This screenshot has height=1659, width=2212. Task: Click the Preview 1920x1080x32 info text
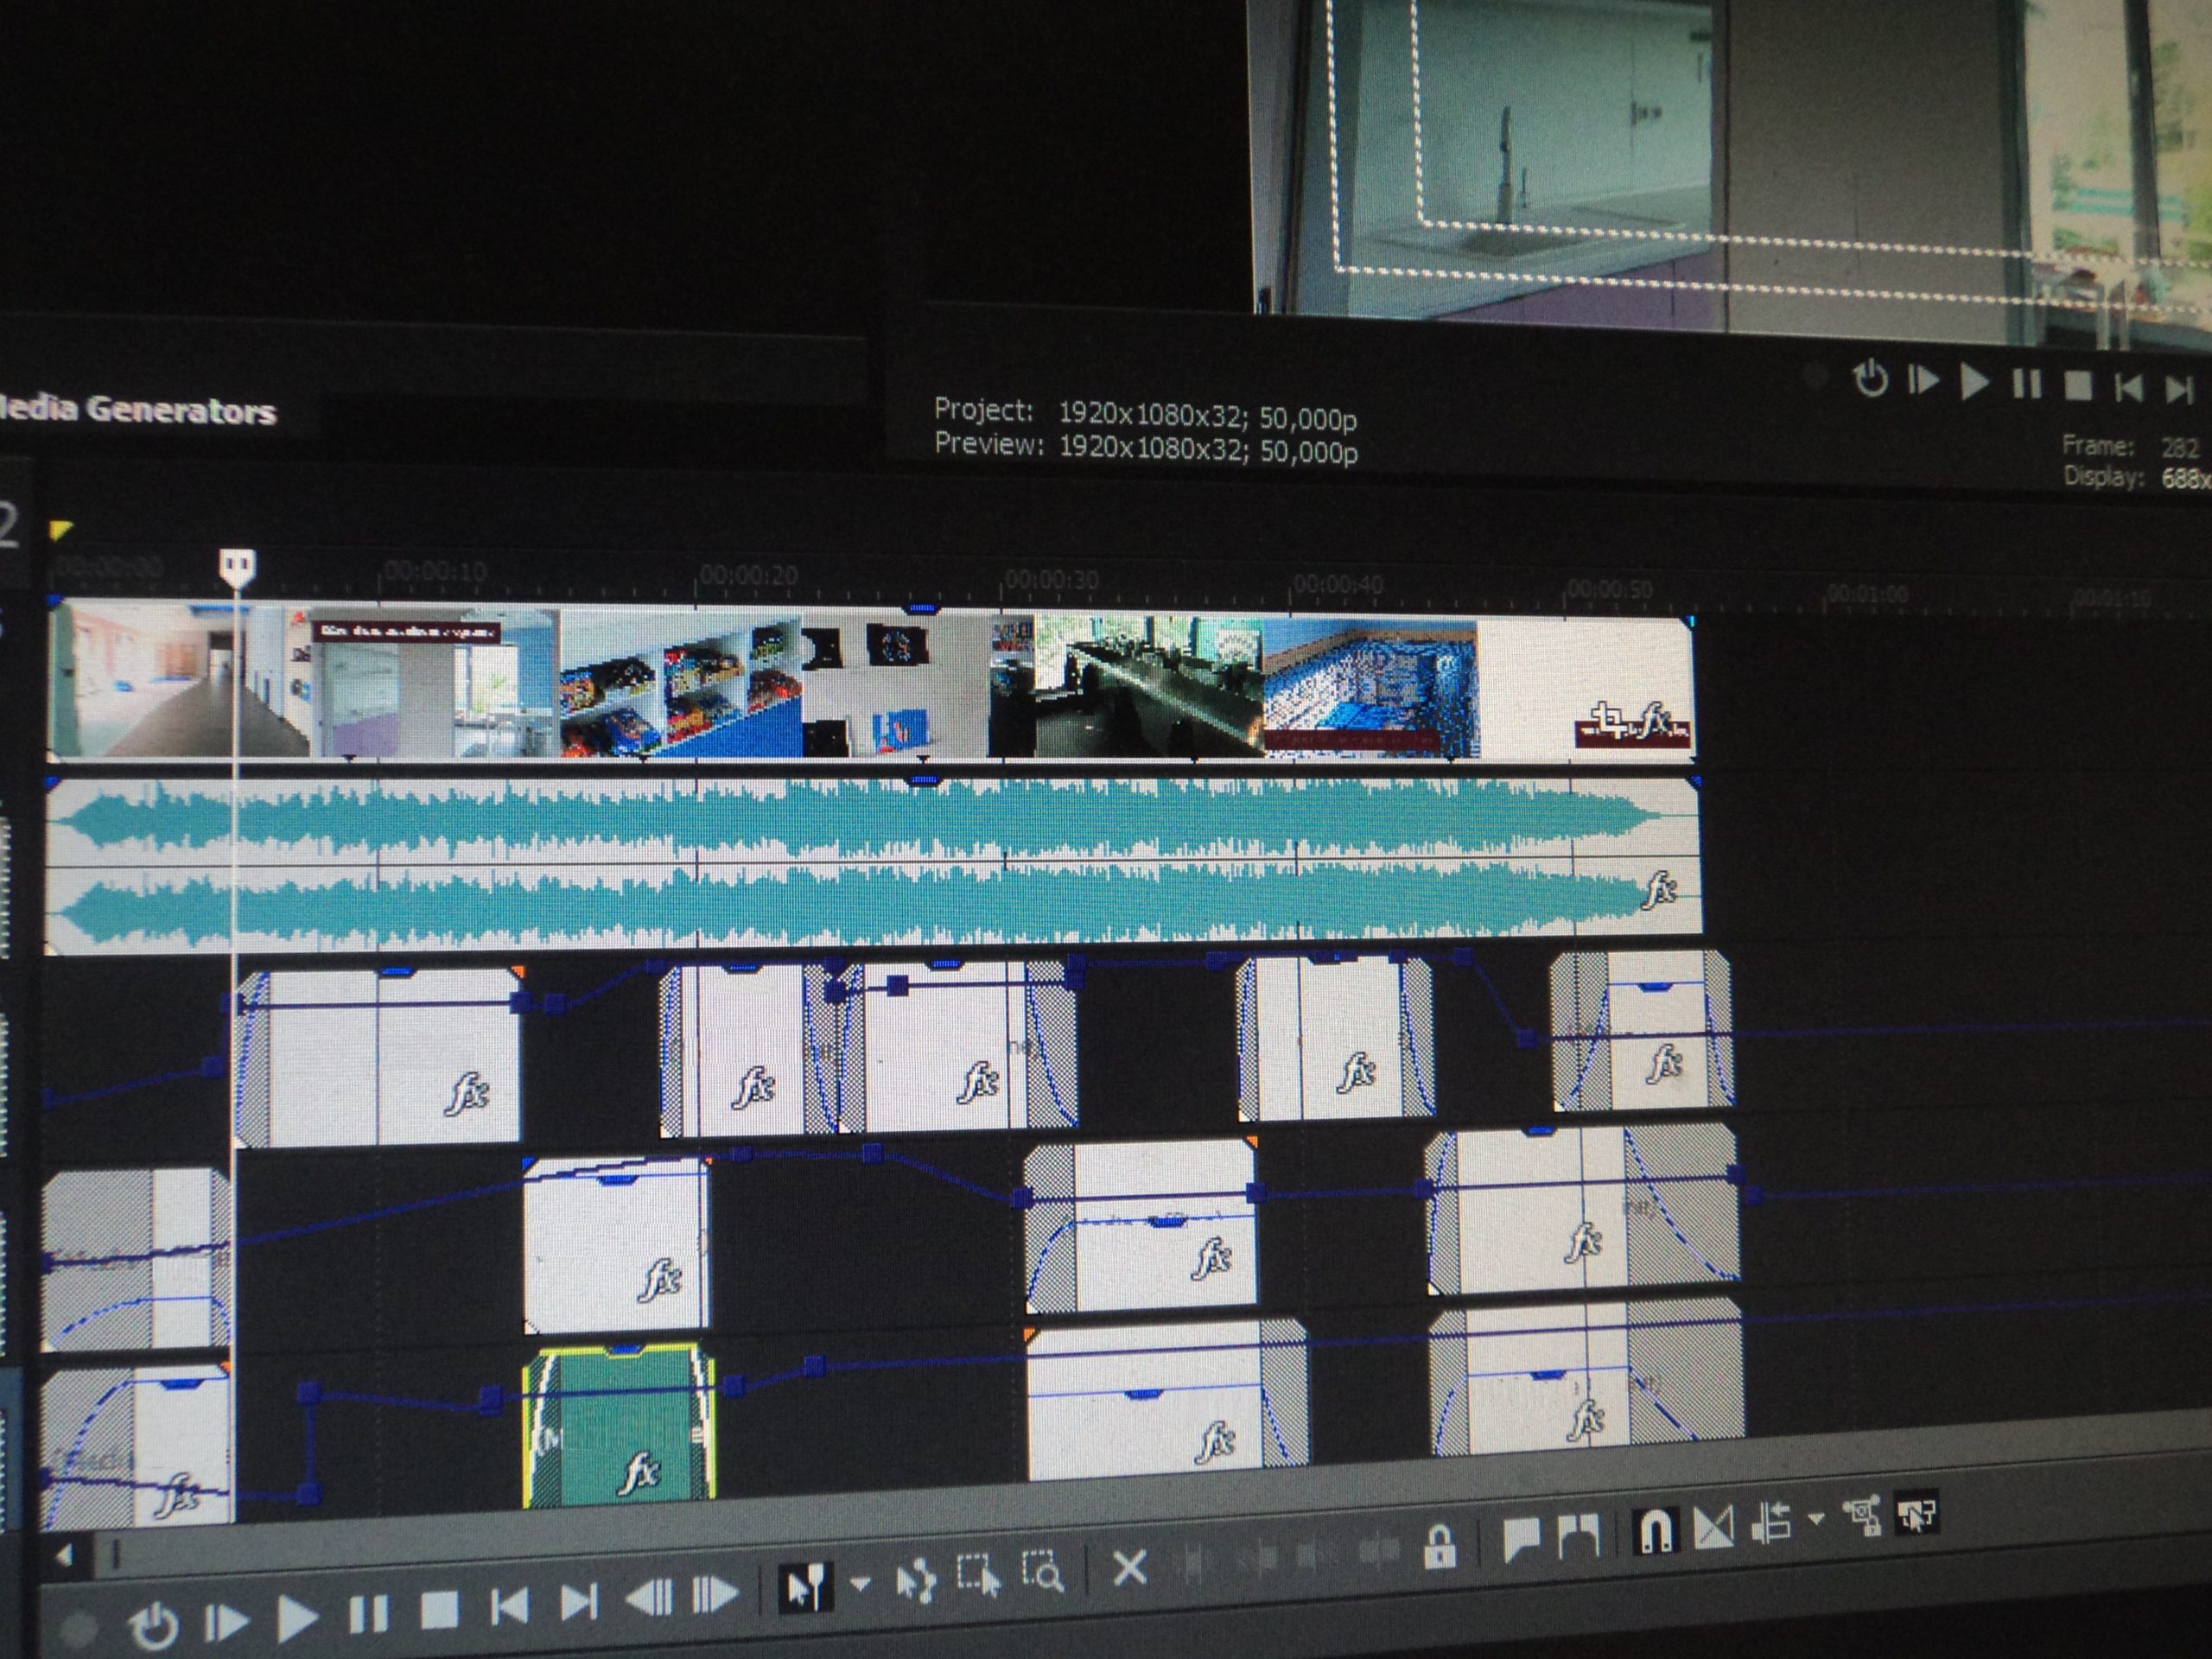(x=1146, y=446)
